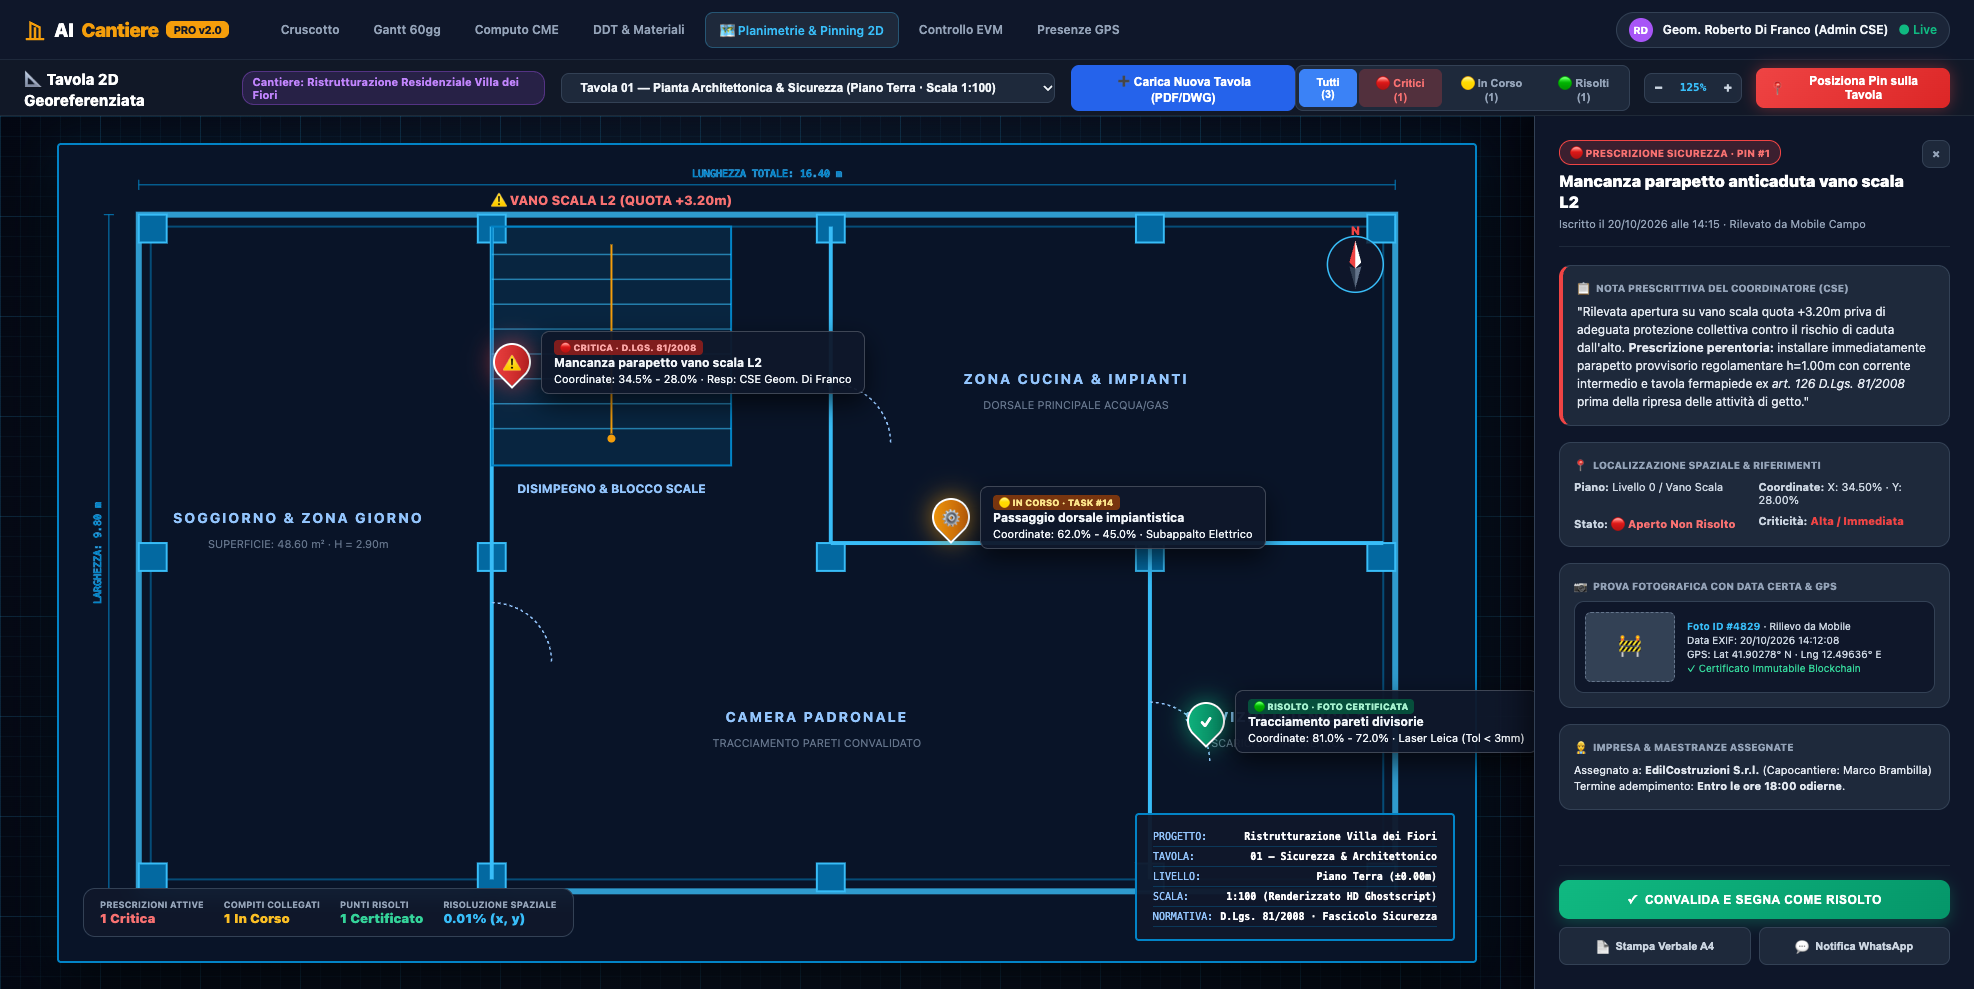Screen dimensions: 1974x989
Task: Click Carica Nuova Tavola (PDF/DWG) button
Action: pos(1183,89)
